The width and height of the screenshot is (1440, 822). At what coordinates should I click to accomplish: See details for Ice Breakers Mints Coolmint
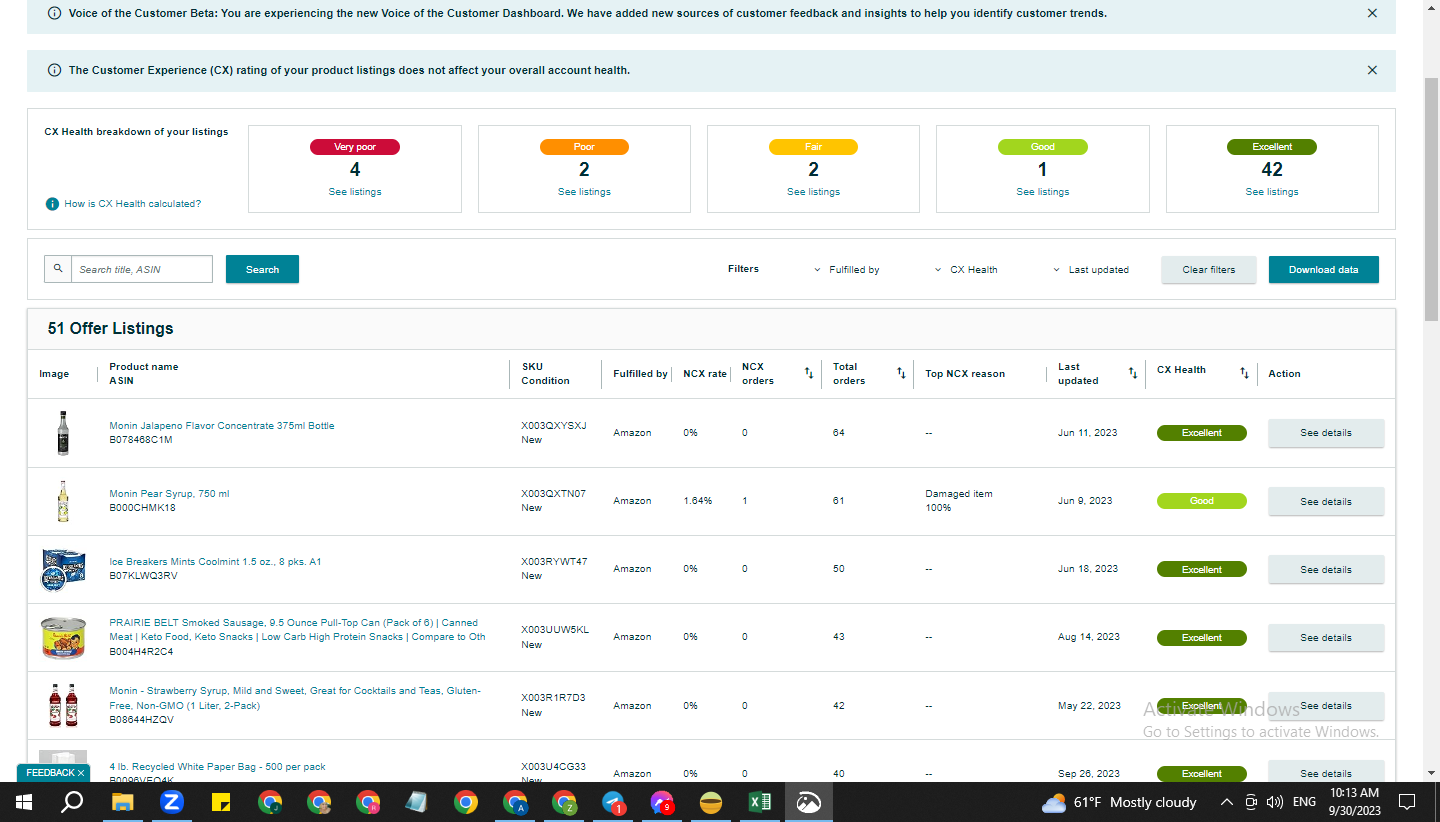coord(1326,569)
